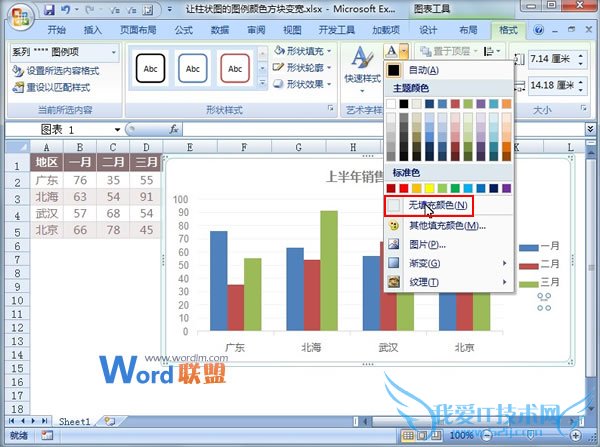Select column header D

coord(146,147)
